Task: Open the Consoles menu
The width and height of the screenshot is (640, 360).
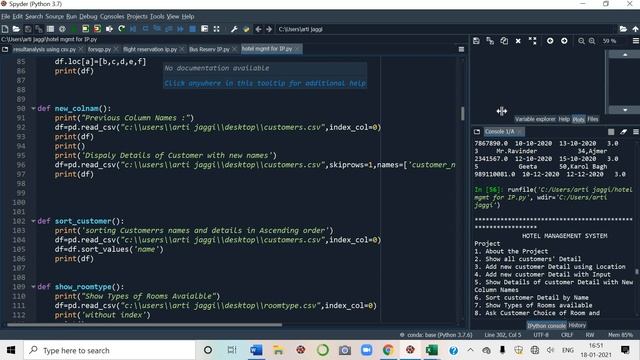Action: 112,16
